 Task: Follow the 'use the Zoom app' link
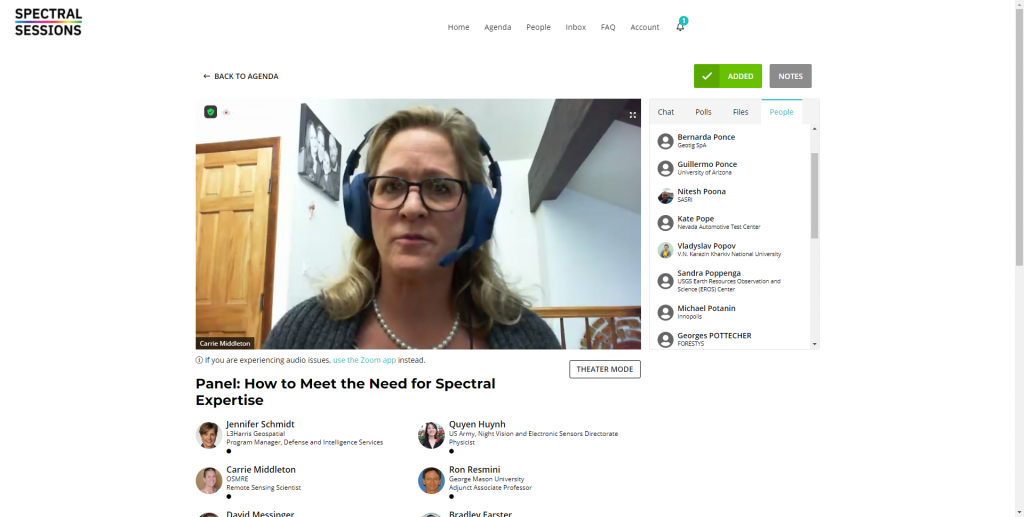tap(364, 360)
